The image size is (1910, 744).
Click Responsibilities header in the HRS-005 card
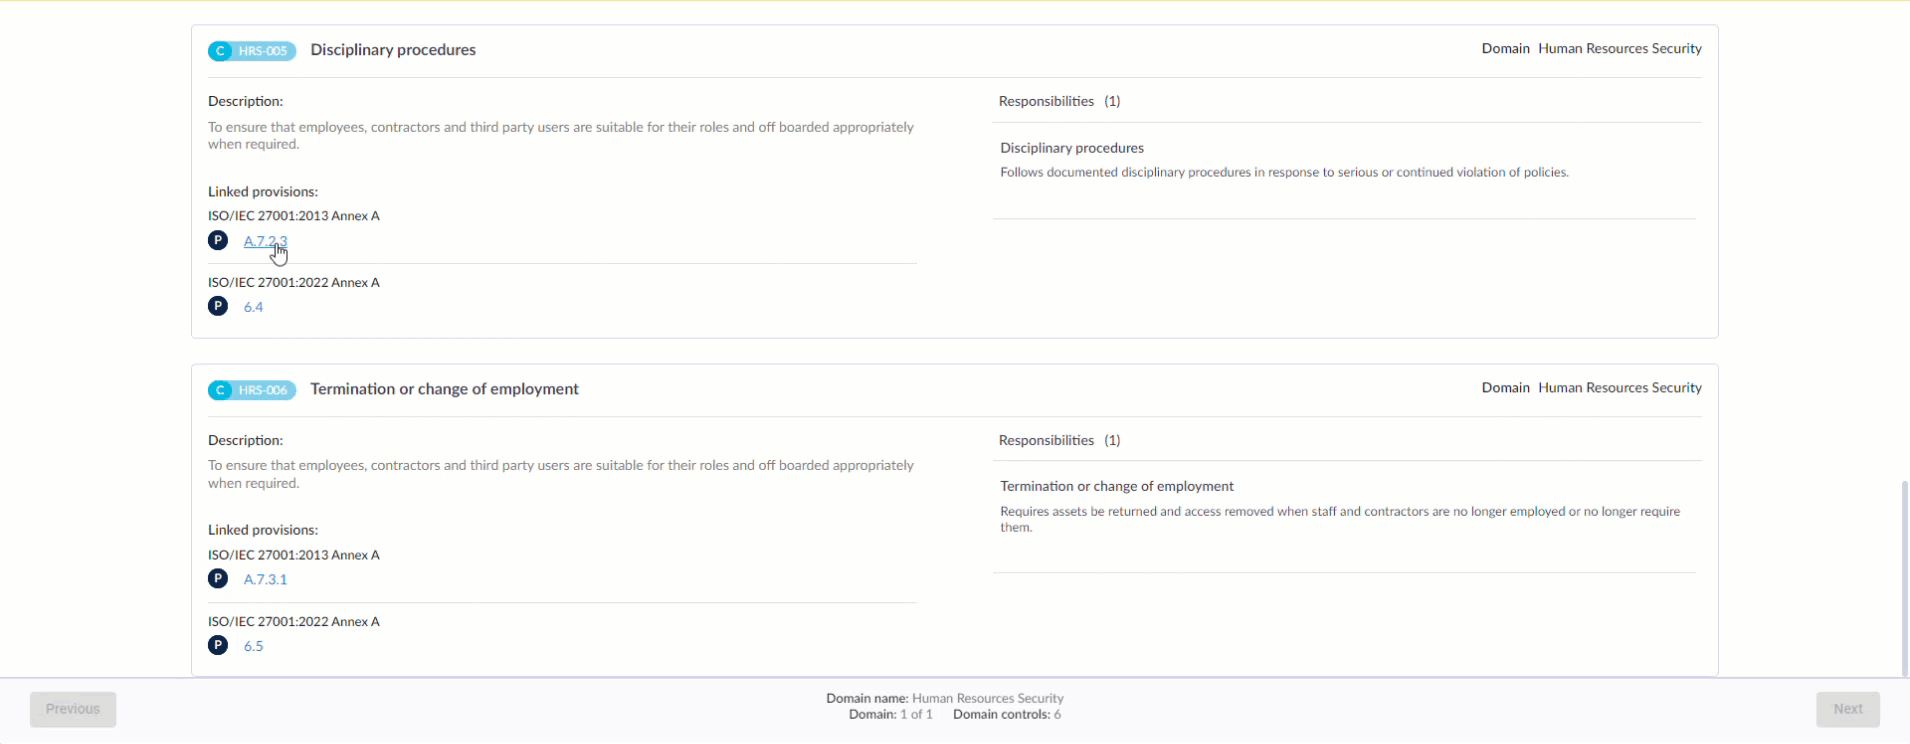[1046, 101]
